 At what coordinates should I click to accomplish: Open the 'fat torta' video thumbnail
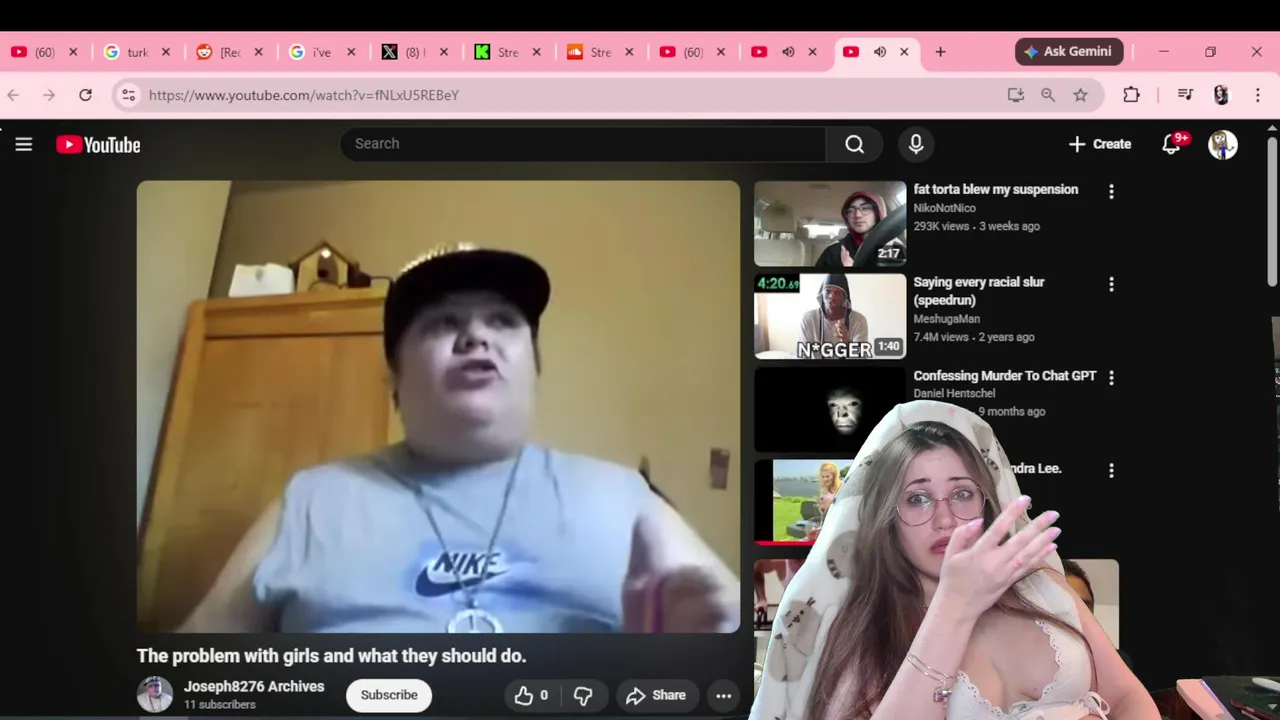pos(830,223)
